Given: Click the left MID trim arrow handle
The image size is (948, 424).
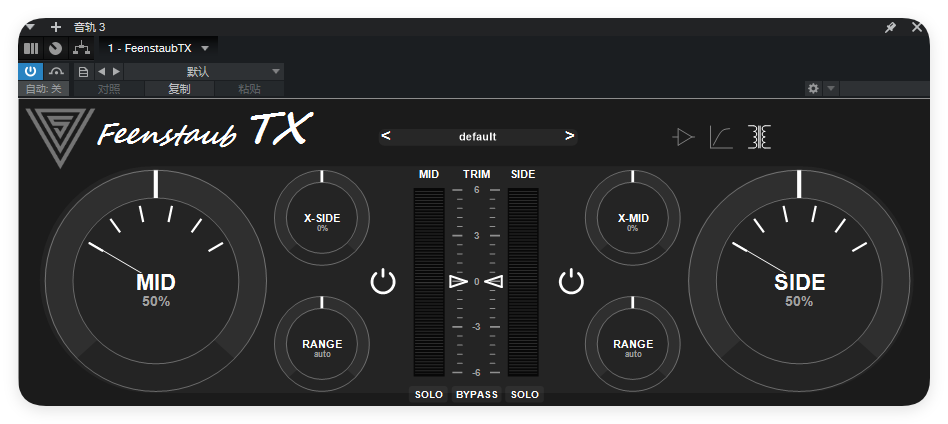Looking at the screenshot, I should pos(458,281).
